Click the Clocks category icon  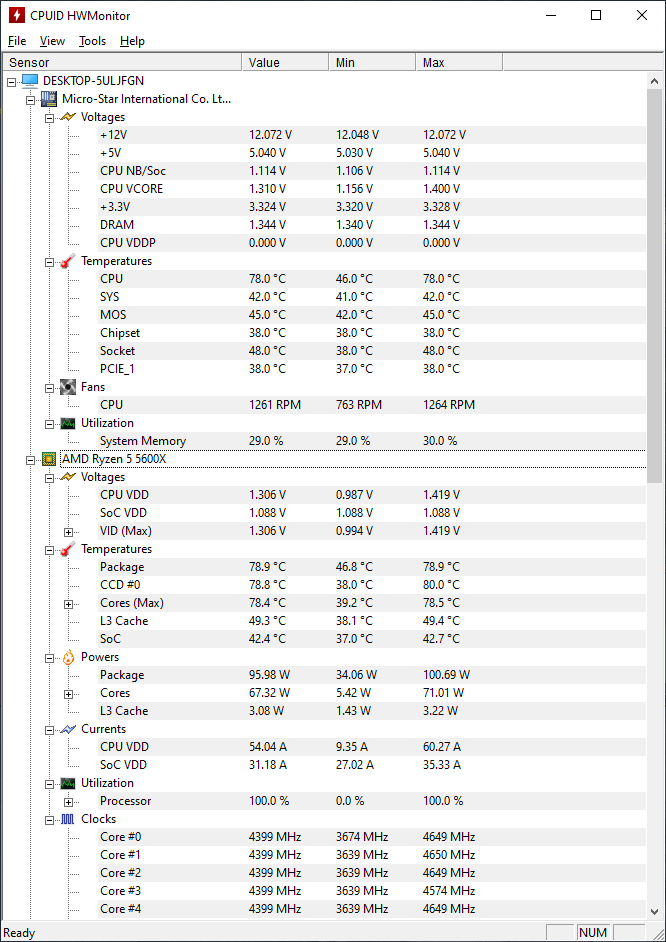(x=68, y=819)
